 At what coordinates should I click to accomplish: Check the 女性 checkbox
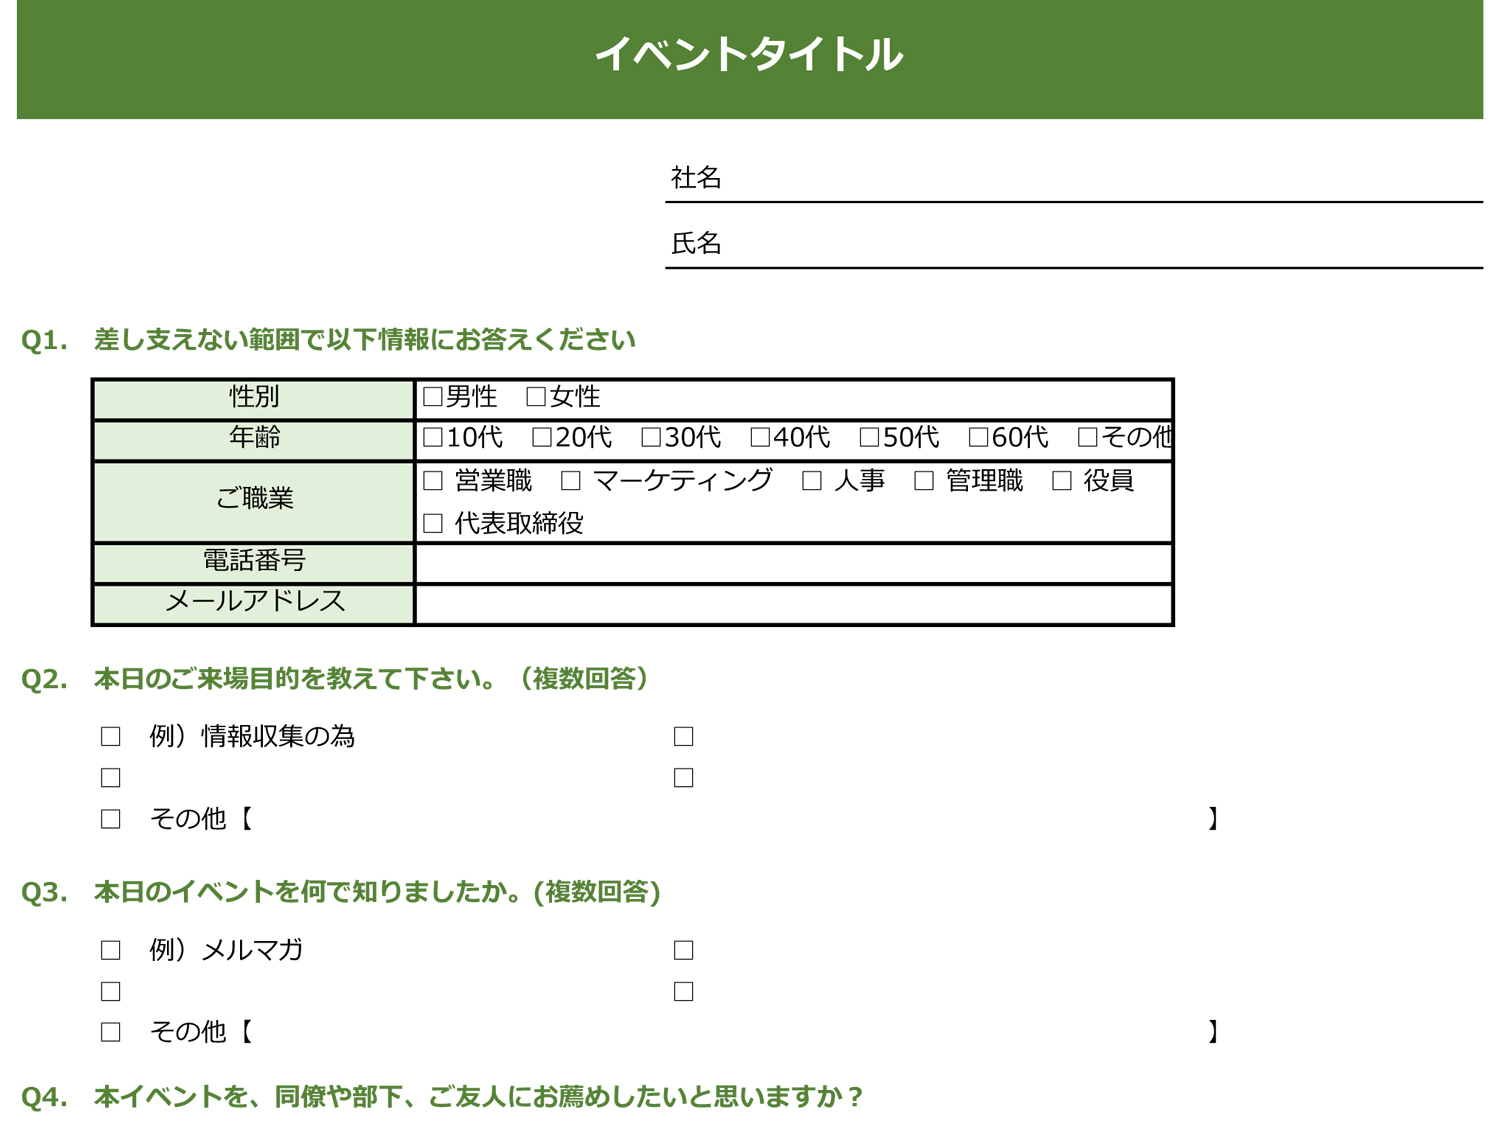[x=536, y=397]
